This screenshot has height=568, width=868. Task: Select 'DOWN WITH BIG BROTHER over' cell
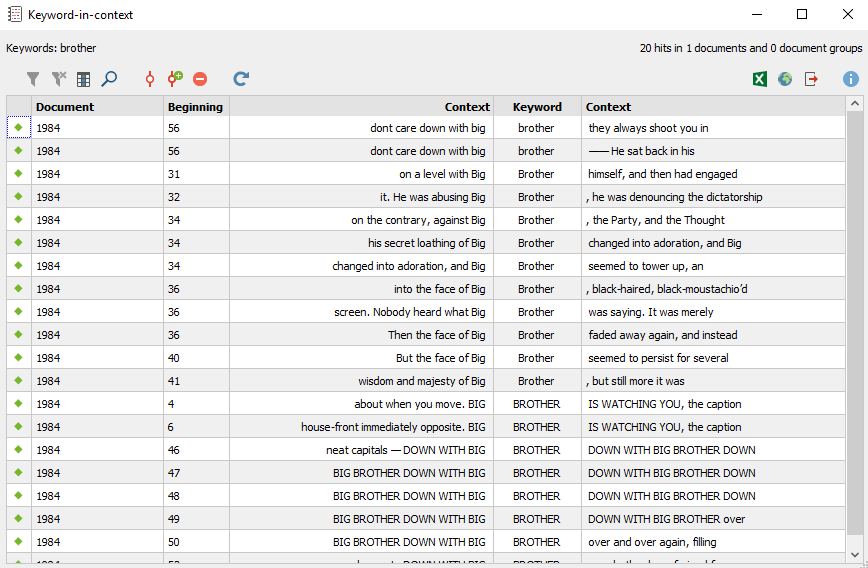click(x=713, y=519)
